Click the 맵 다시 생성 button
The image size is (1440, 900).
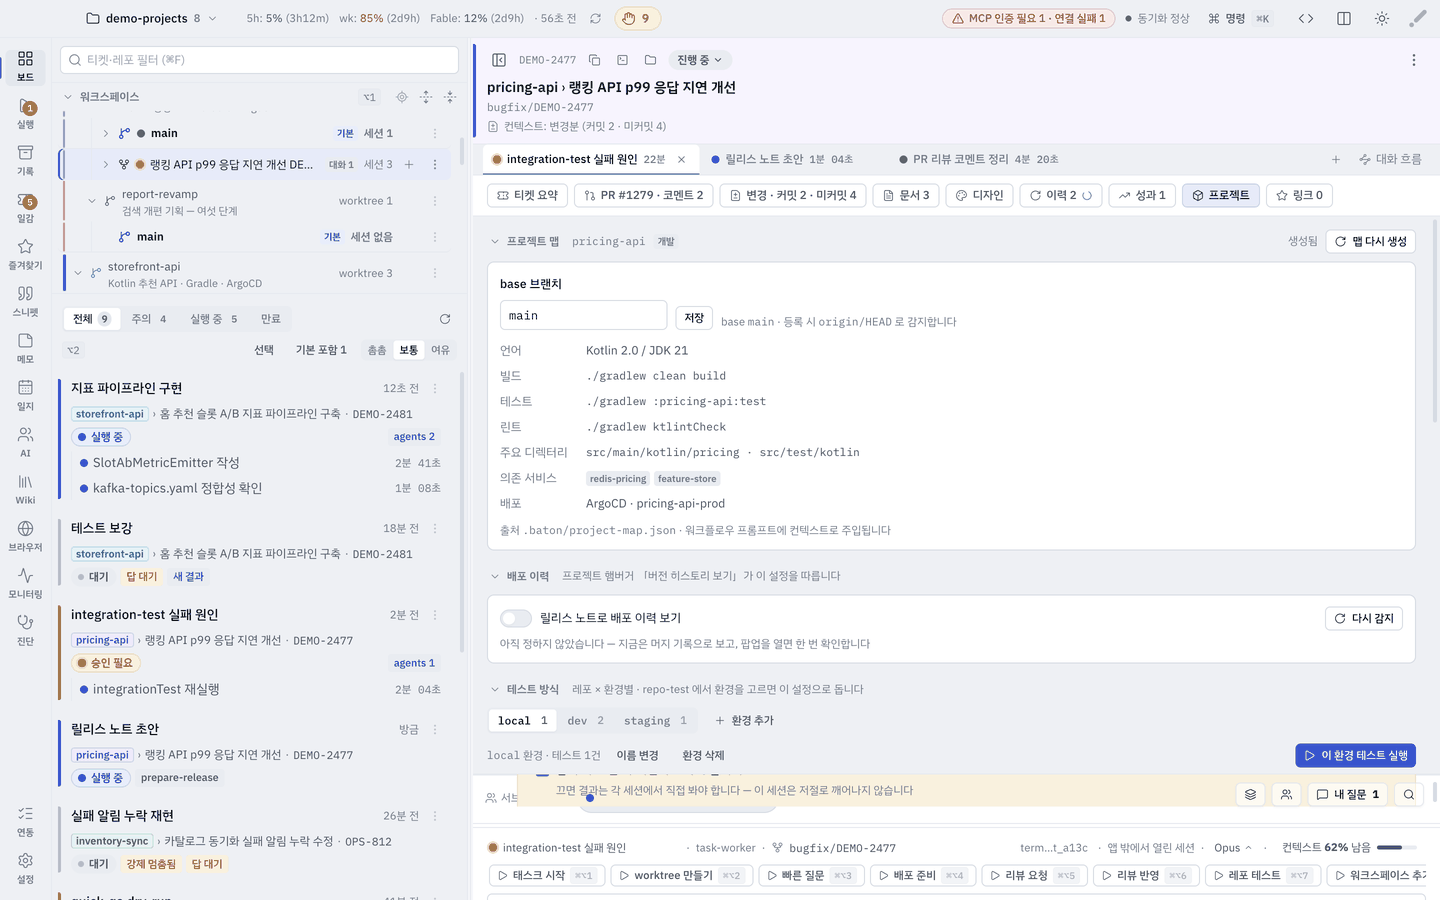(1370, 241)
